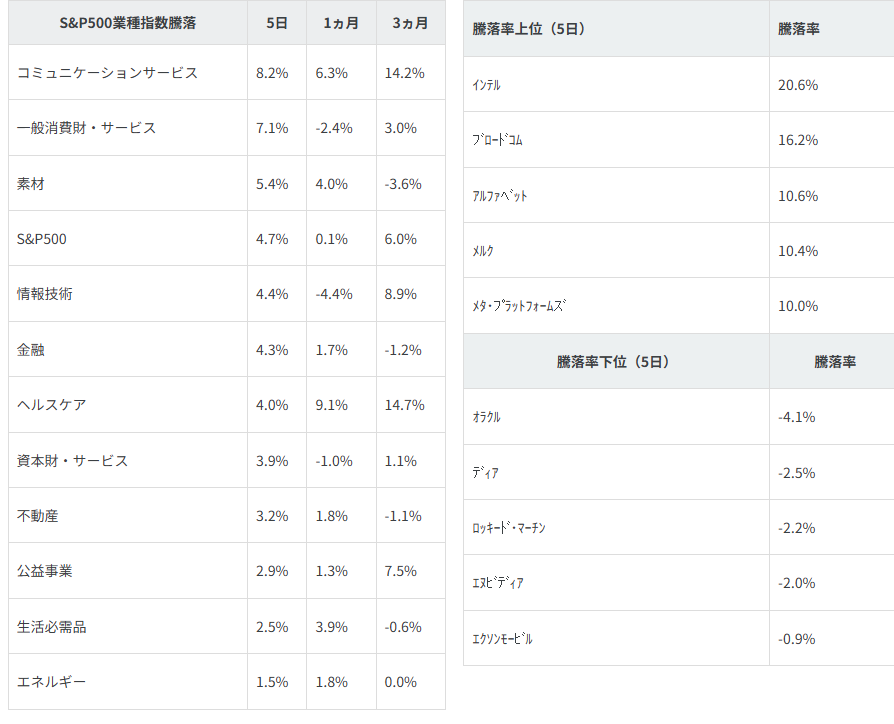Screen dimensions: 894x724
Task: Click the 情報技術 sector name
Action: (45, 294)
